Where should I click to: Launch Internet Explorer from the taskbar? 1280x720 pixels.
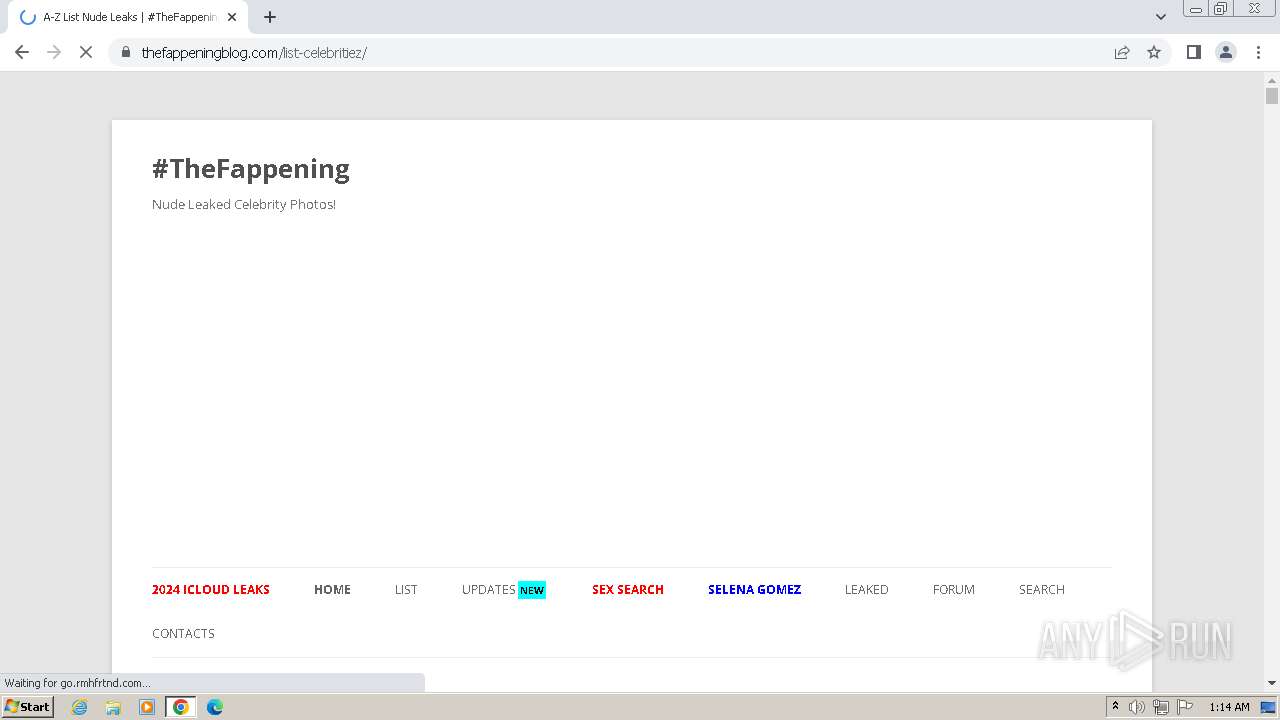pyautogui.click(x=80, y=707)
